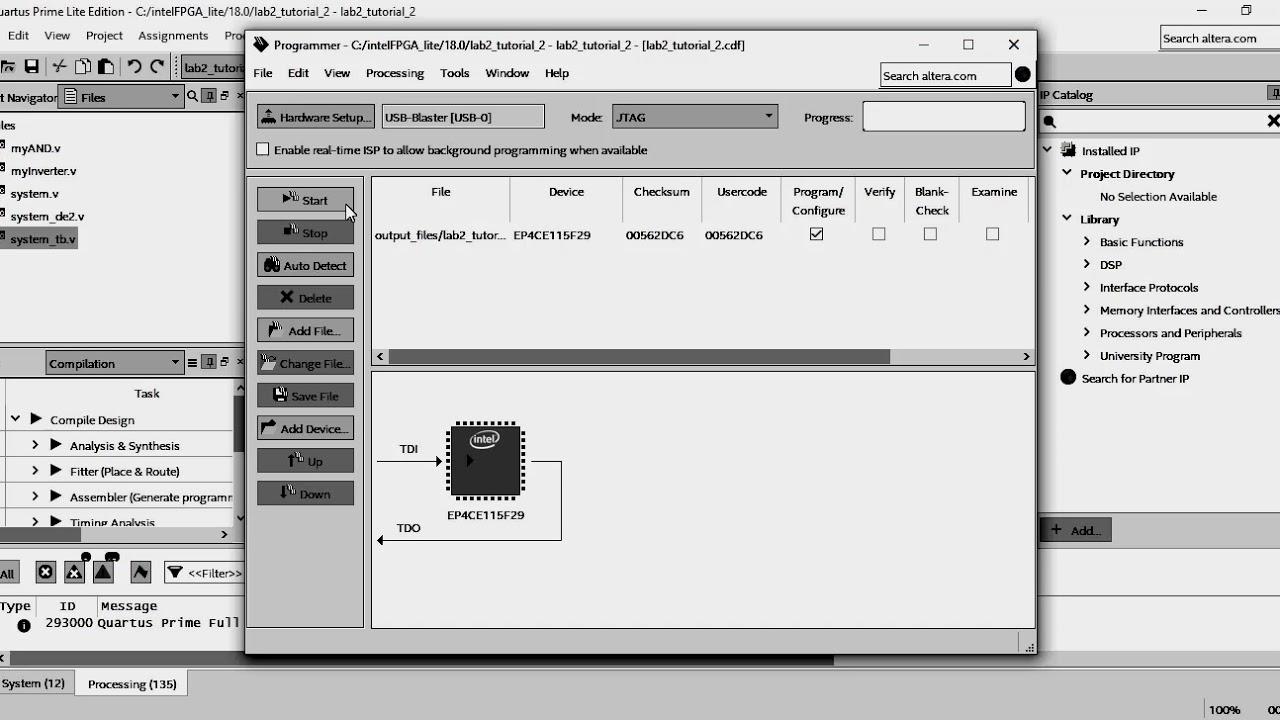Open Programmer Processing menu
This screenshot has width=1280, height=720.
tap(395, 73)
